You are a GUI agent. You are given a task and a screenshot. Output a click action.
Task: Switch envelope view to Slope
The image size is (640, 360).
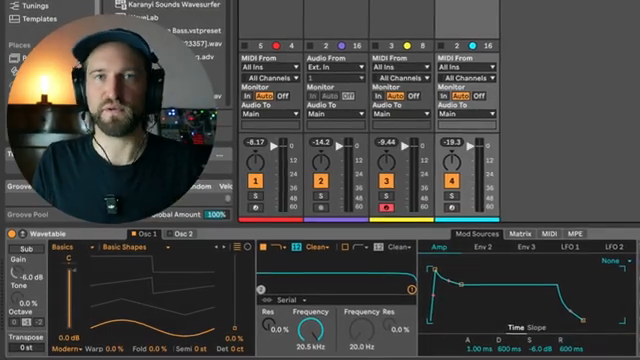pos(536,328)
